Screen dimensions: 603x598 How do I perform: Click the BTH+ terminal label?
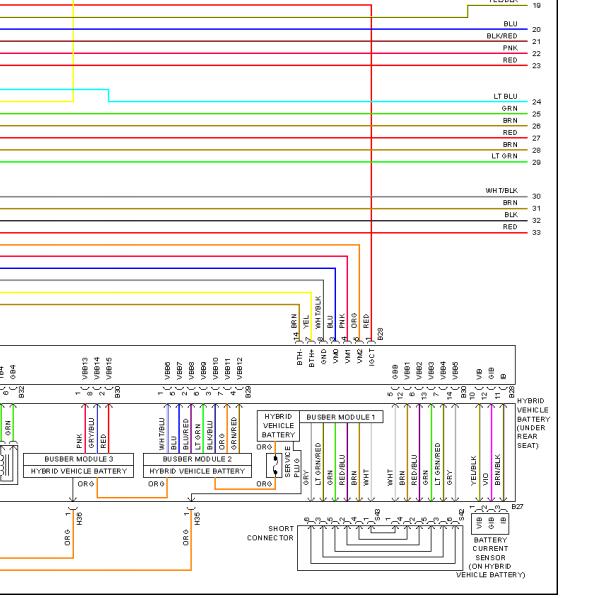[311, 357]
